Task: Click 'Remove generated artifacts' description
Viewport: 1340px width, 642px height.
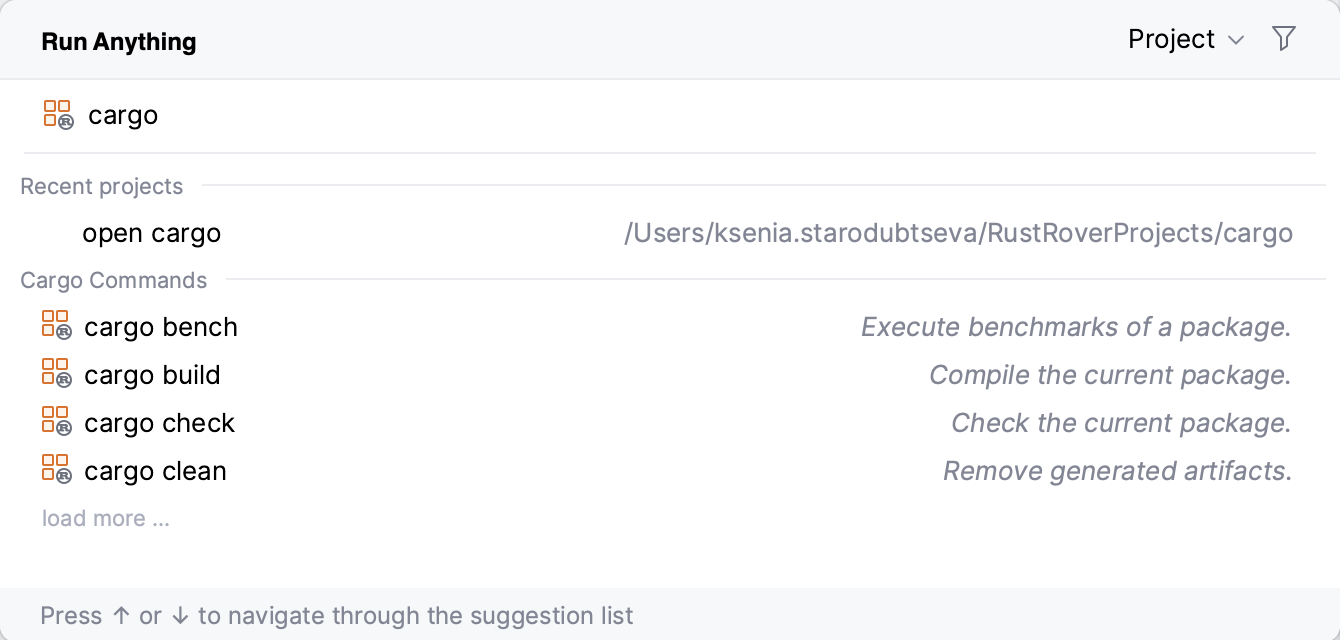Action: 1117,471
